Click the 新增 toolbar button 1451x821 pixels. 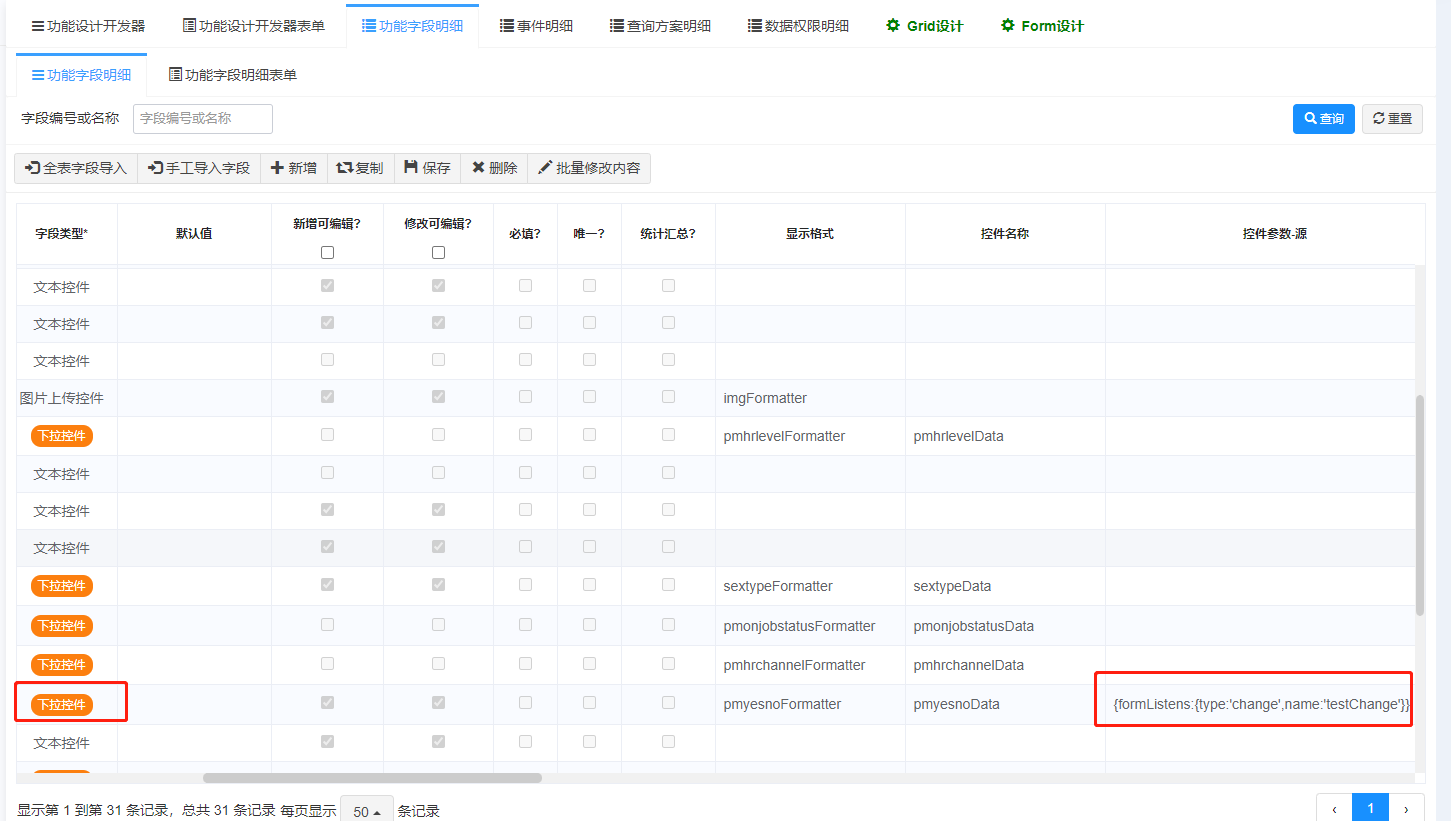pos(294,168)
